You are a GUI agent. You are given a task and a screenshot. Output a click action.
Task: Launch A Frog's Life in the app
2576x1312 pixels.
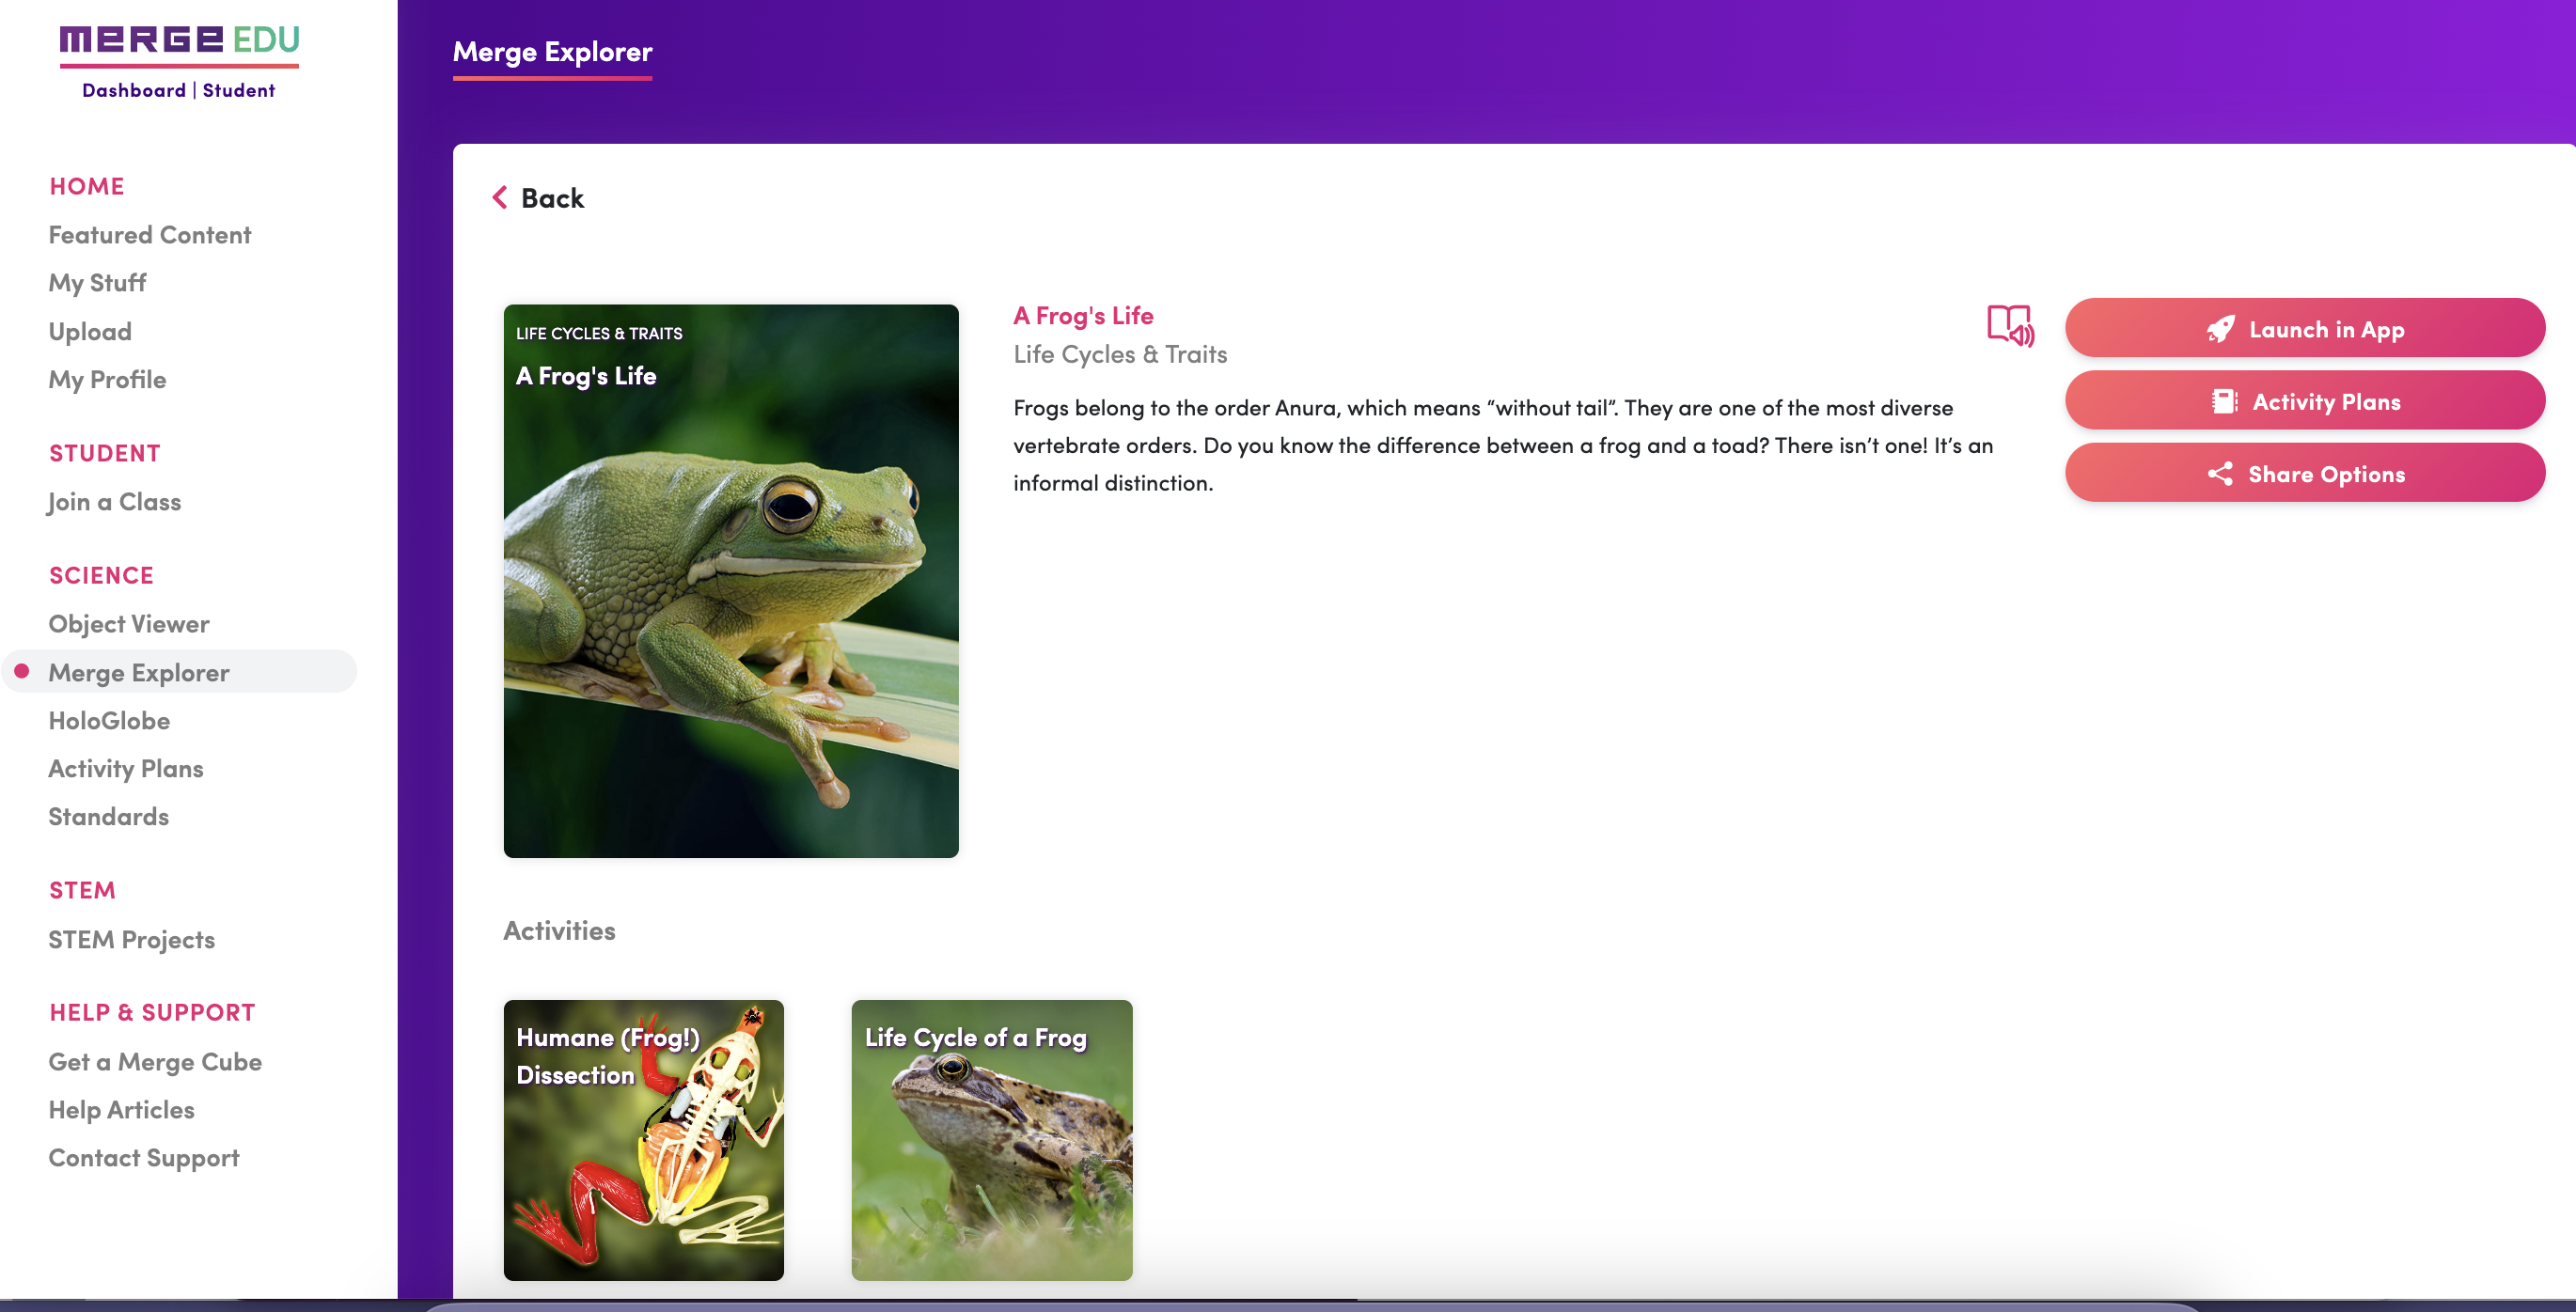2305,328
